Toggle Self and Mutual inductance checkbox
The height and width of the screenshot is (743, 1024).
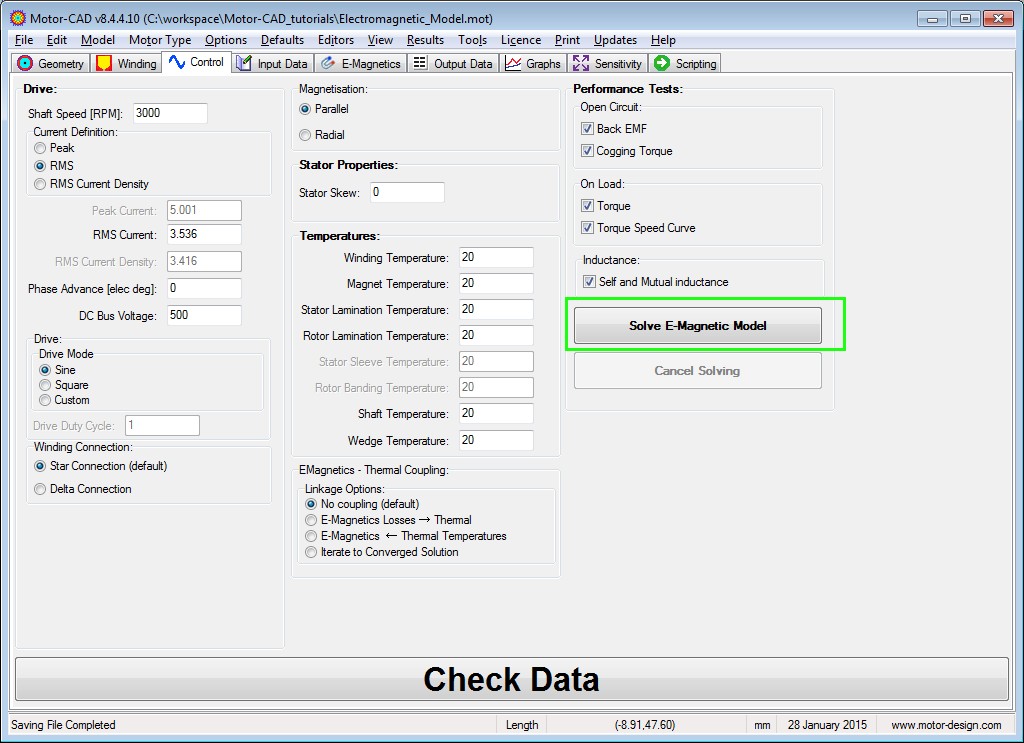(x=590, y=282)
